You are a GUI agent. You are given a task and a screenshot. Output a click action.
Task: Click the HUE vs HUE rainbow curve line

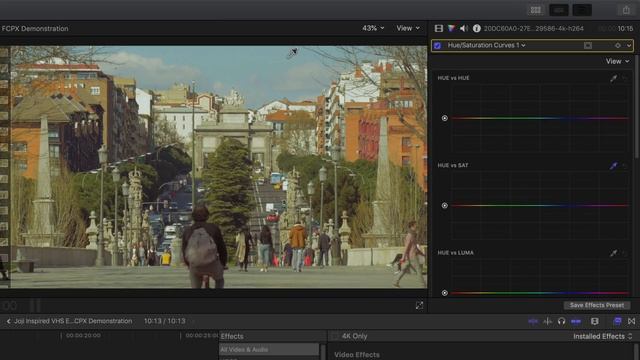coord(540,118)
